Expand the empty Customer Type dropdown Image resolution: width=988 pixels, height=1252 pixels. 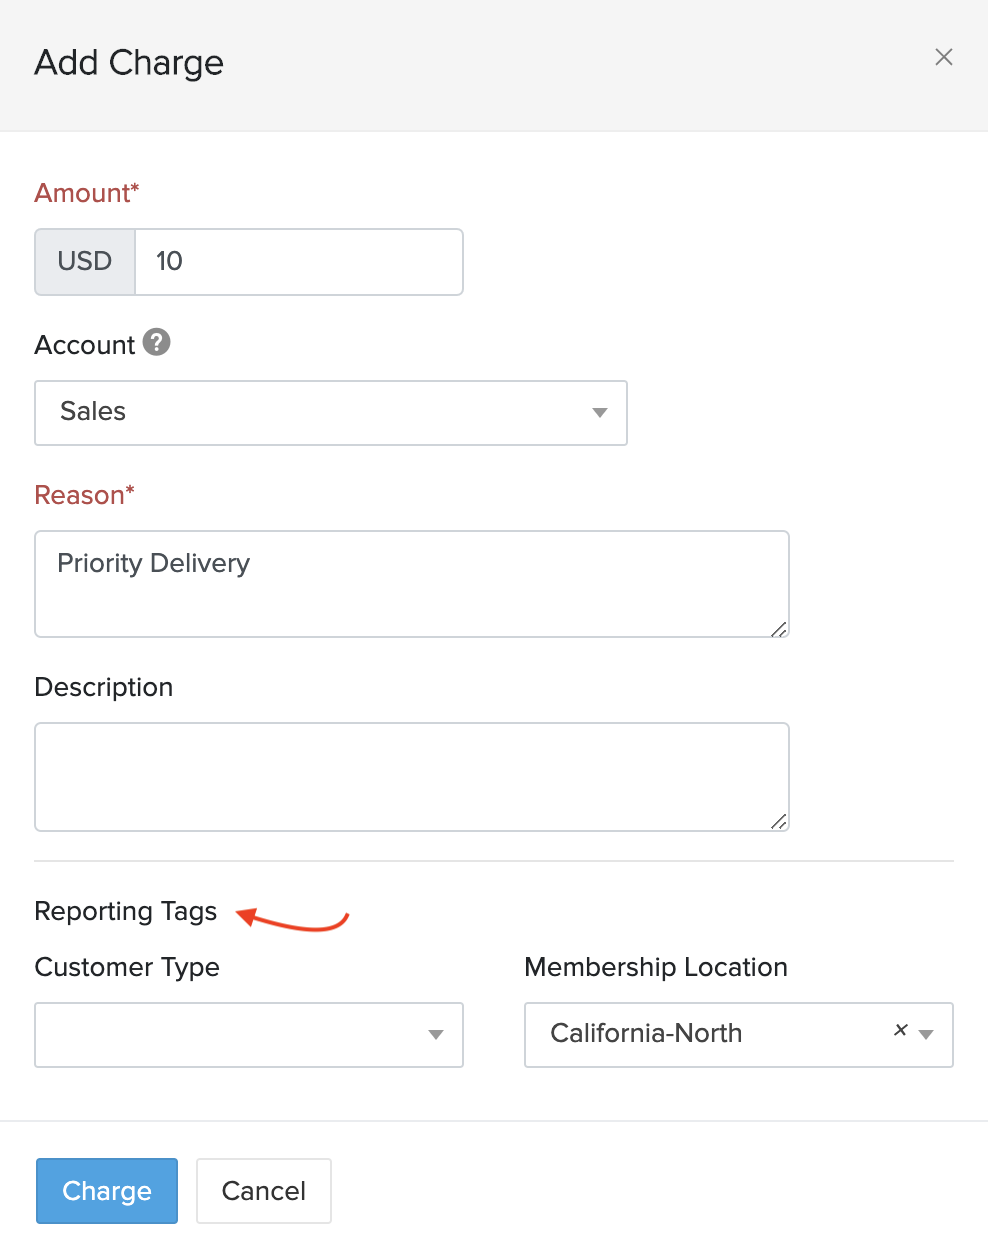coord(248,1035)
